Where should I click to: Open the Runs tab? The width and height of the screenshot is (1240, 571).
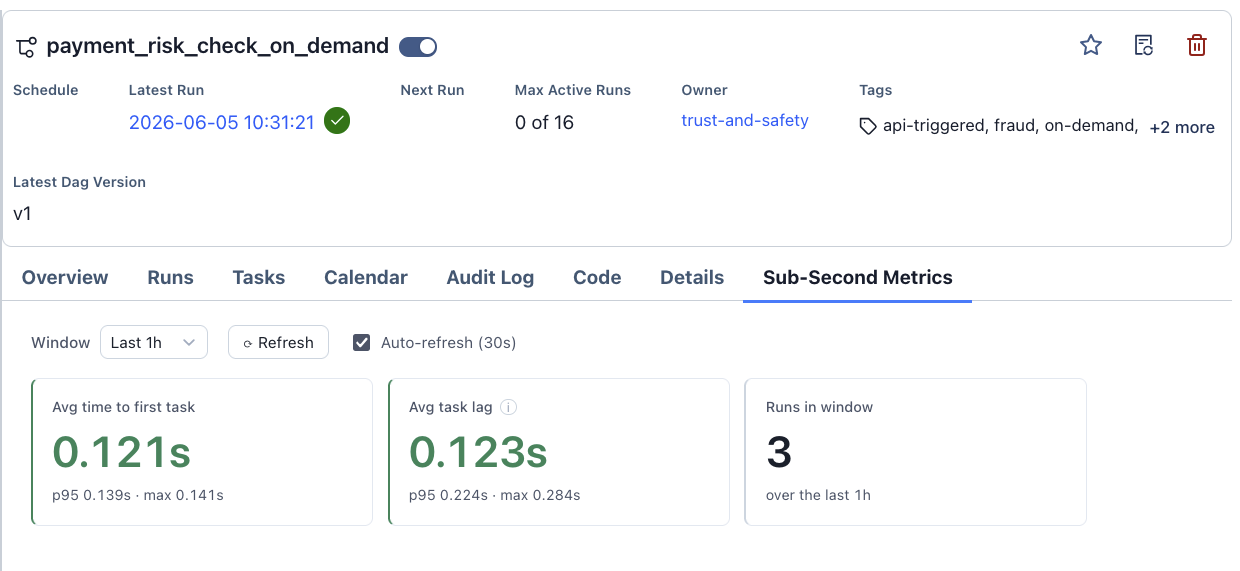click(171, 277)
